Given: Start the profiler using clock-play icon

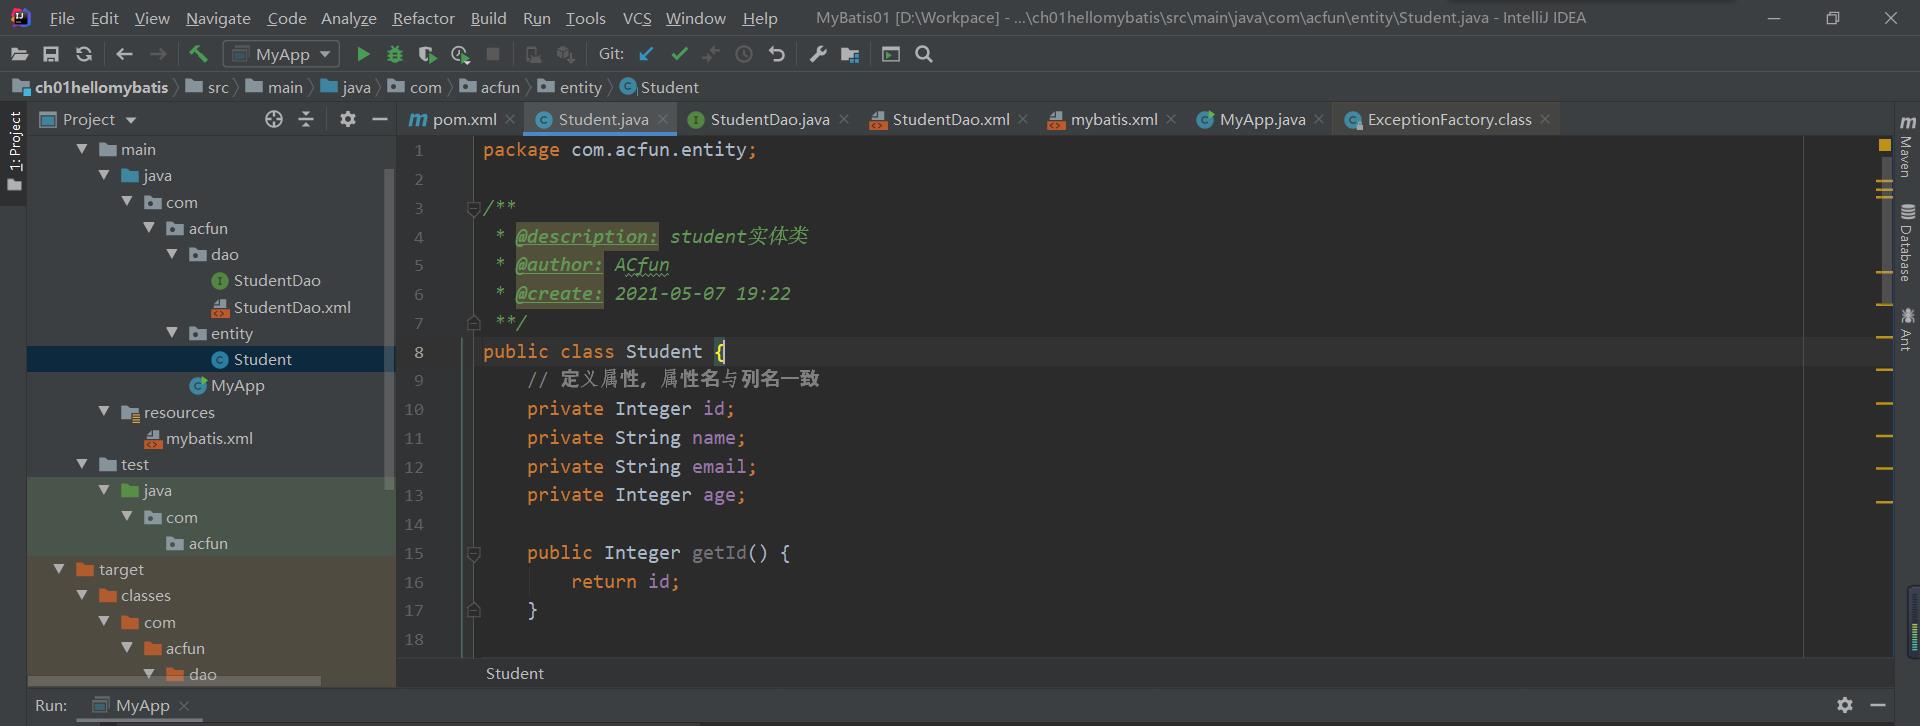Looking at the screenshot, I should (460, 54).
